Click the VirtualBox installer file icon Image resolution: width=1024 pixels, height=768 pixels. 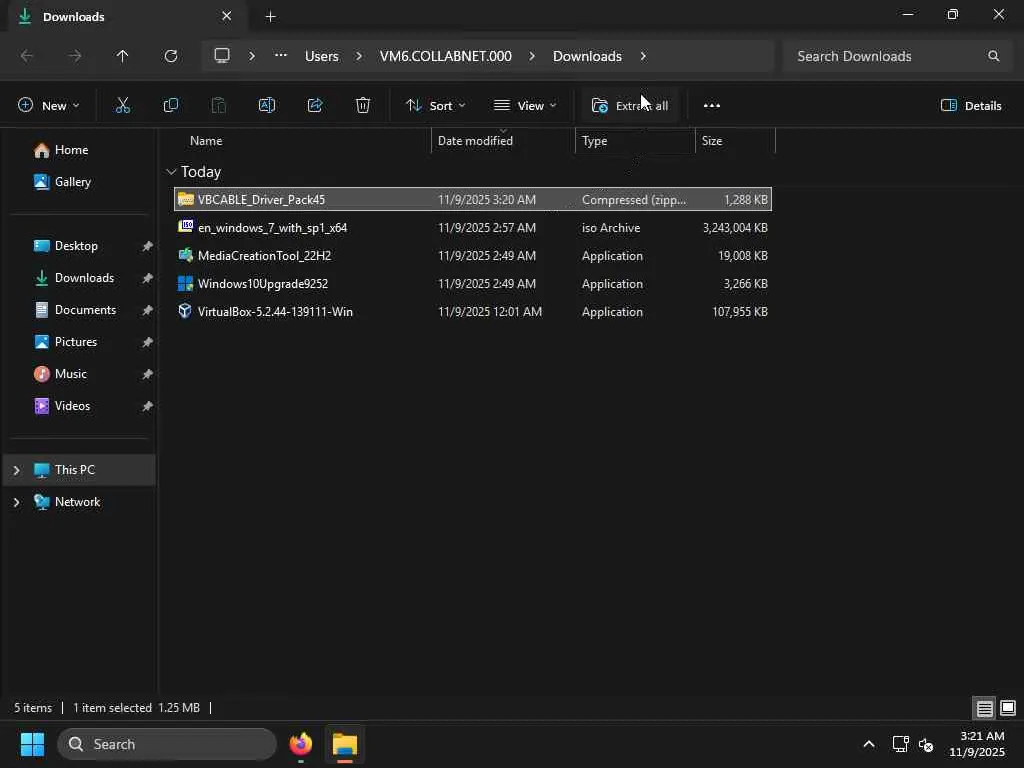(185, 312)
